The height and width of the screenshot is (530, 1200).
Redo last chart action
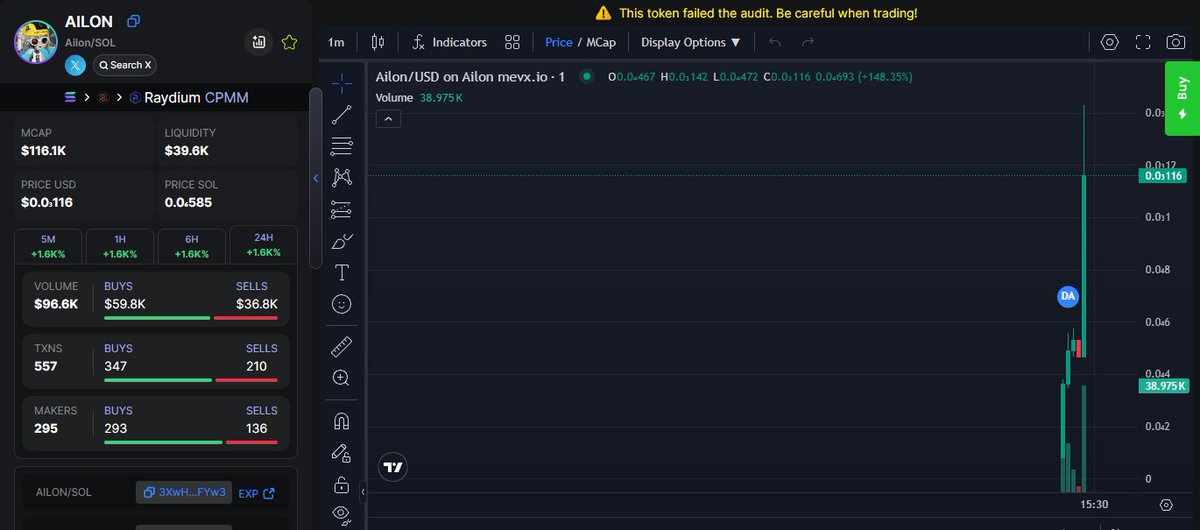(x=808, y=42)
